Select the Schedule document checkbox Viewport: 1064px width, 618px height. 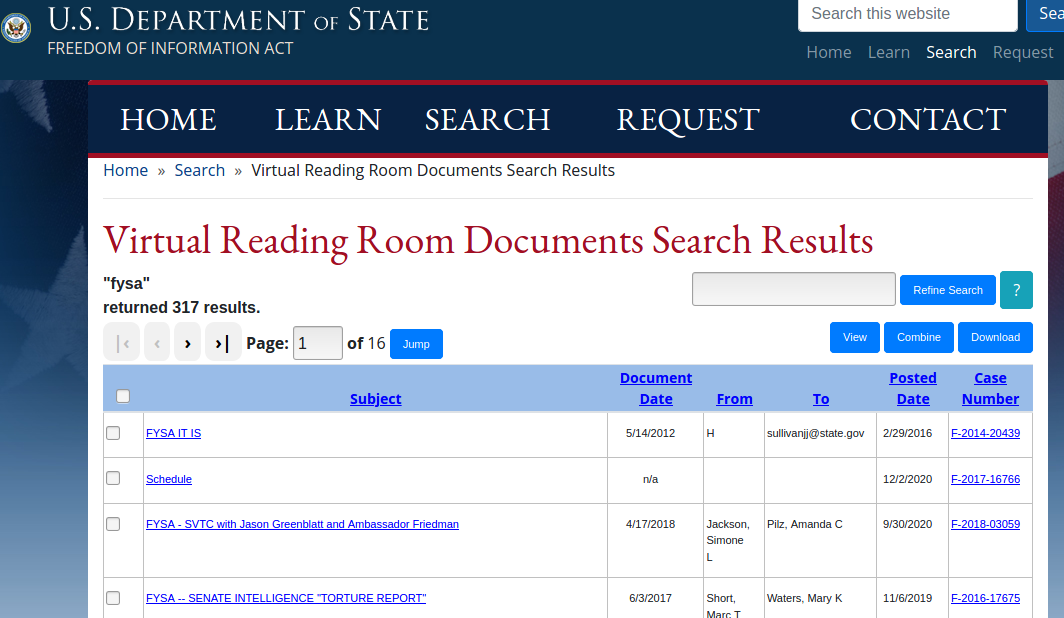tap(113, 479)
